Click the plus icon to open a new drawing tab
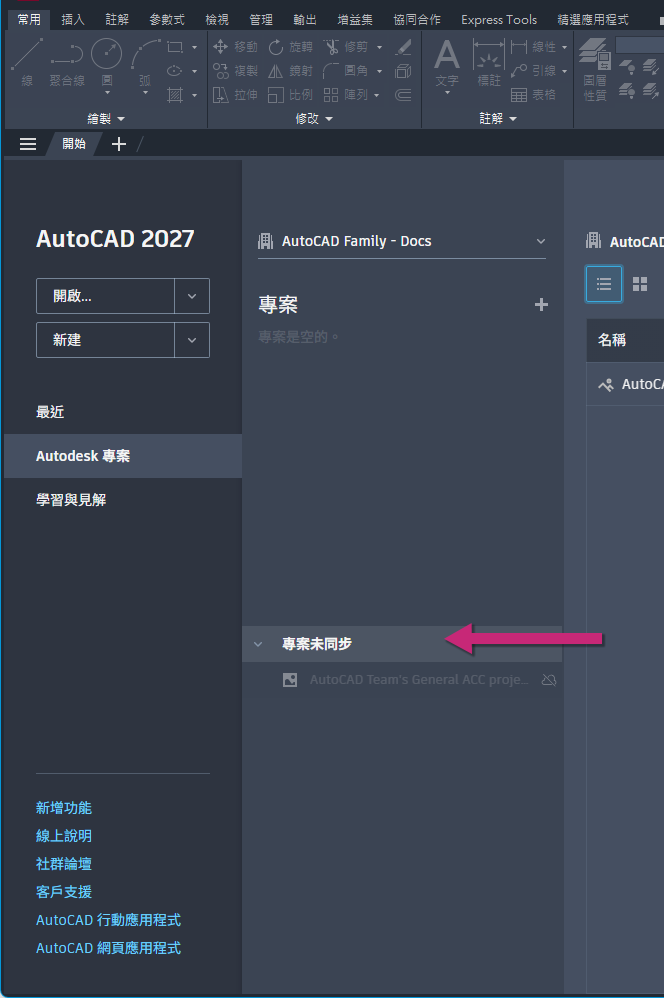The height and width of the screenshot is (998, 664). tap(119, 144)
